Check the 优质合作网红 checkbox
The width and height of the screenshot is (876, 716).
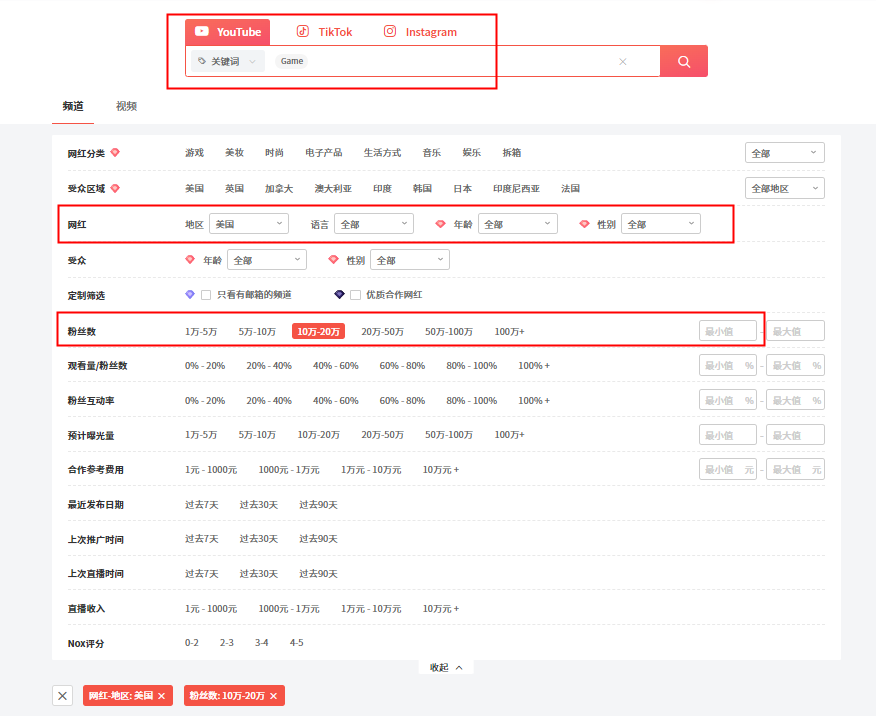[355, 295]
